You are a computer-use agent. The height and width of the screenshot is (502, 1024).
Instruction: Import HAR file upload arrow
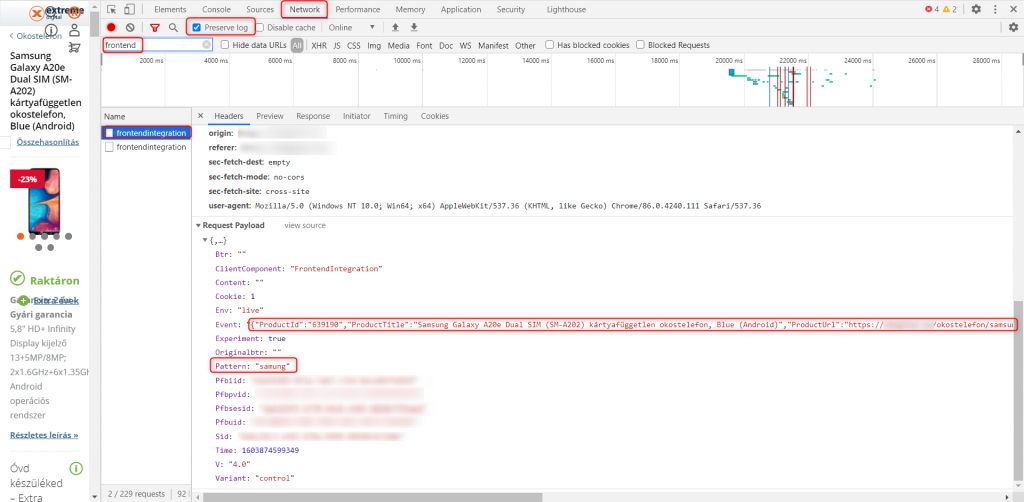point(395,27)
